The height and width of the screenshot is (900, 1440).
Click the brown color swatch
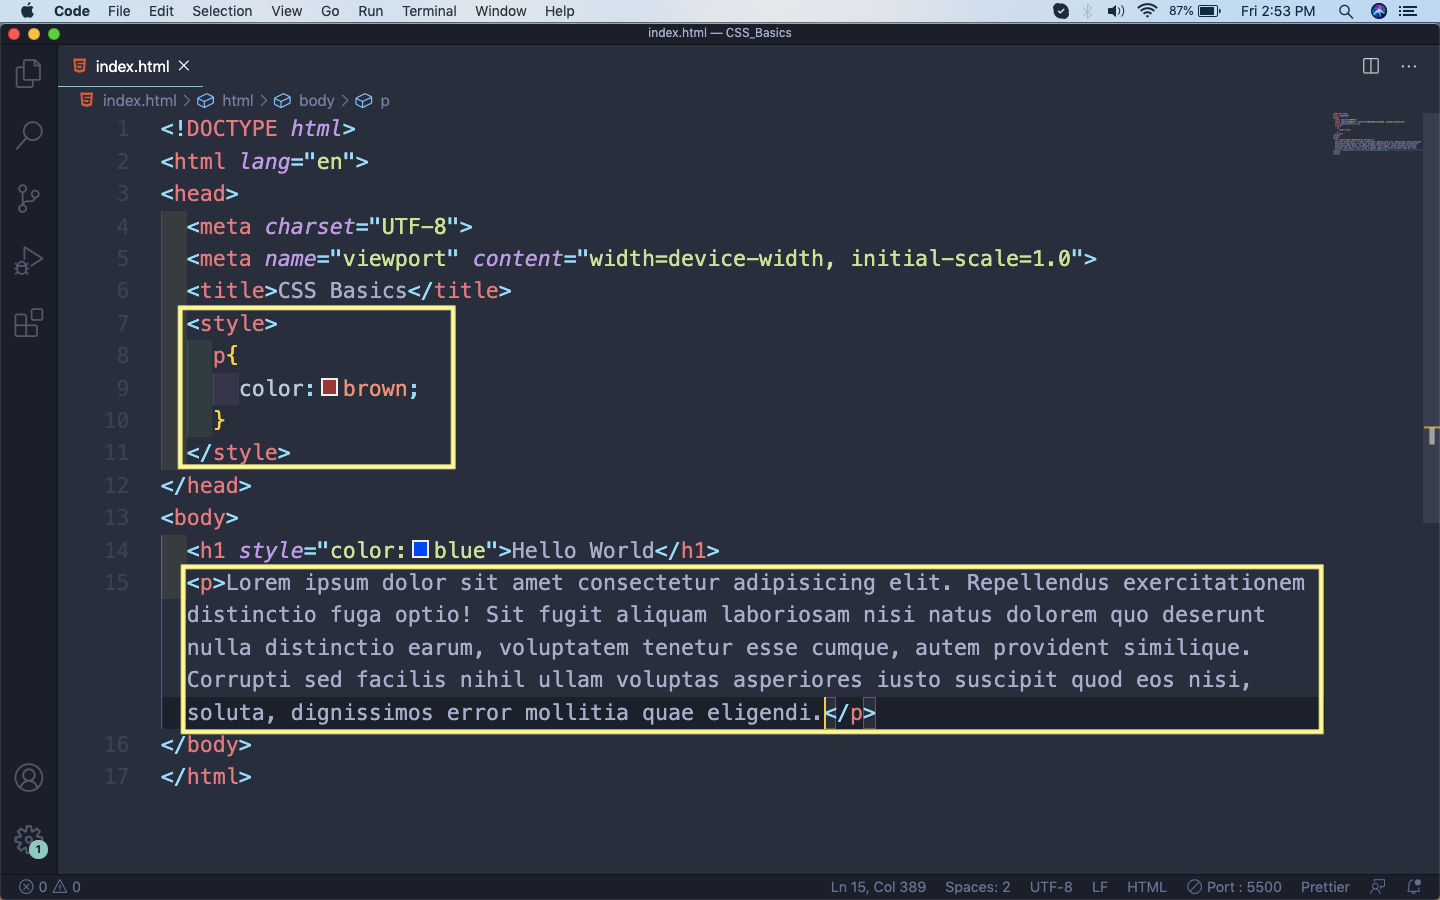(x=330, y=387)
